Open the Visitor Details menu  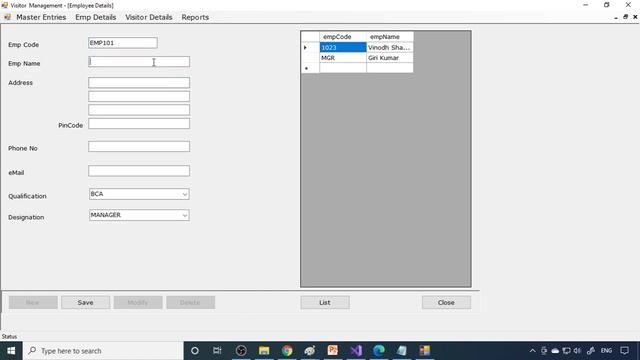149,17
